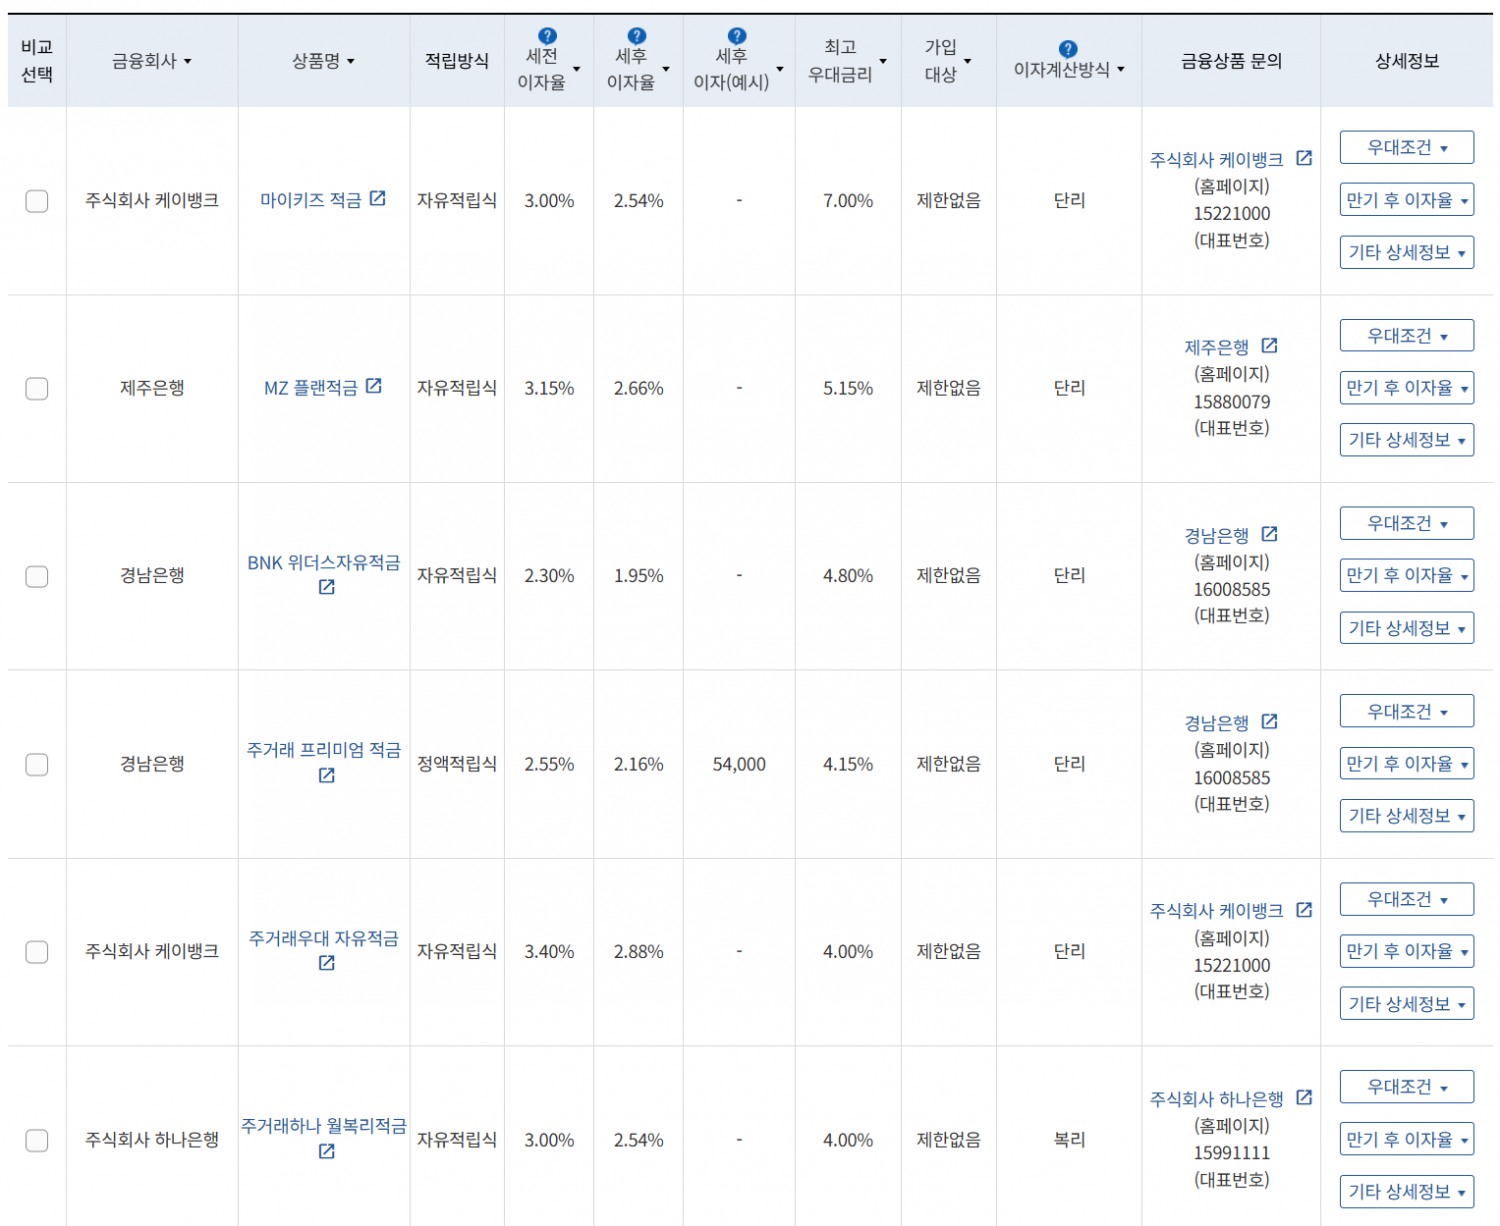Click external link icon under BNK 위더스자유적금
Image resolution: width=1500 pixels, height=1226 pixels.
pos(326,587)
